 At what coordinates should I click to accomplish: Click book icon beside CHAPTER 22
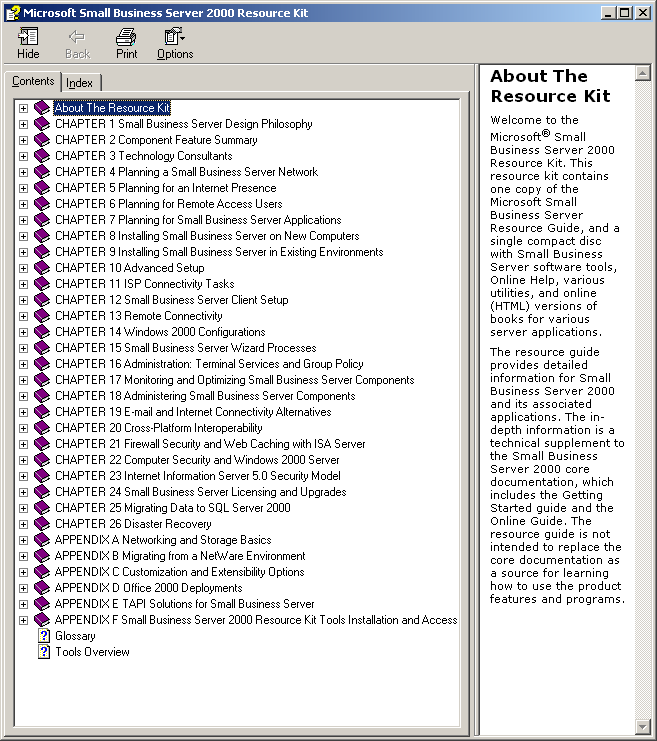point(42,460)
